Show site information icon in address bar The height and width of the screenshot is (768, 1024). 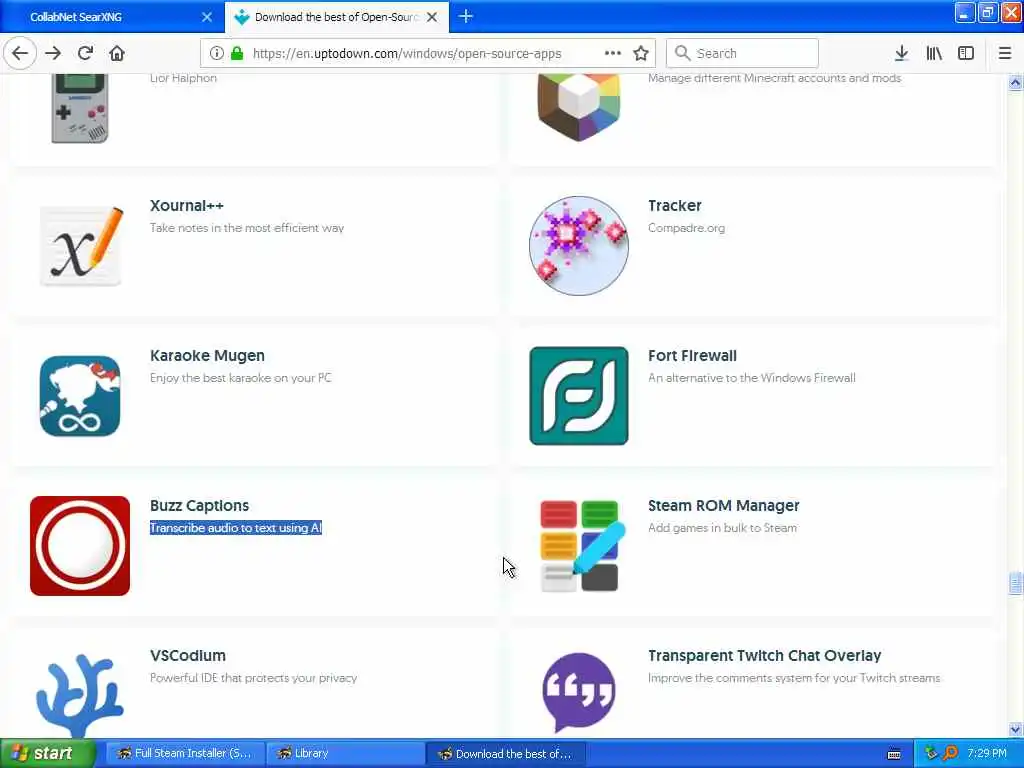click(217, 54)
